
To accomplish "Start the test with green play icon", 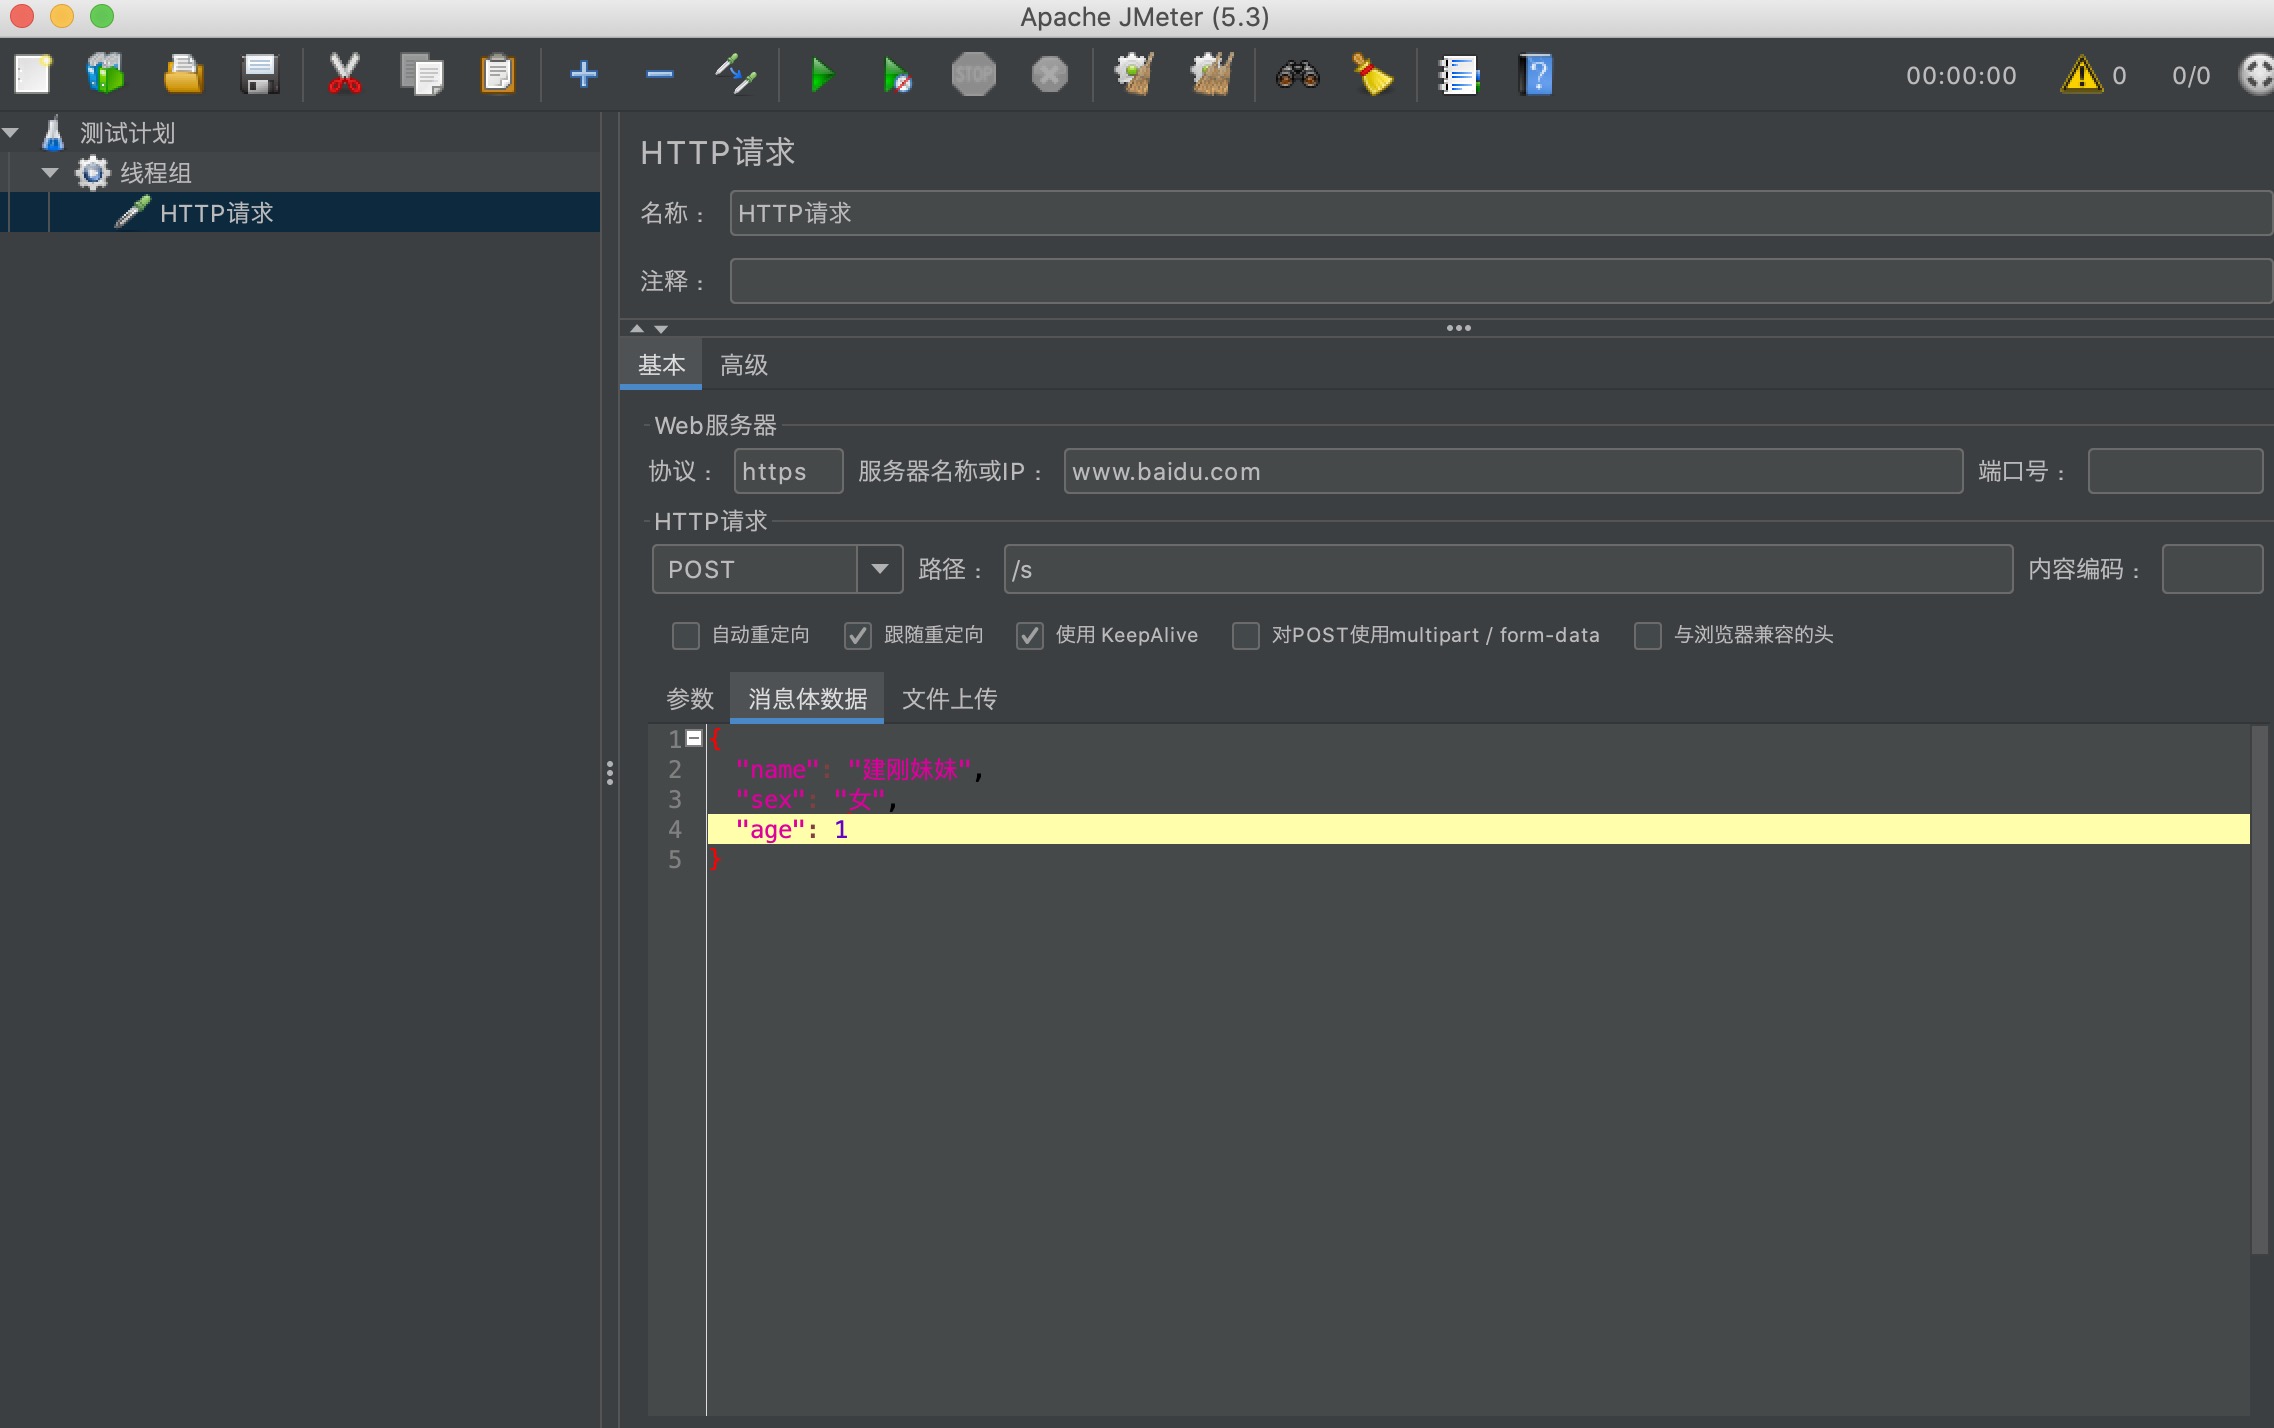I will 822,75.
